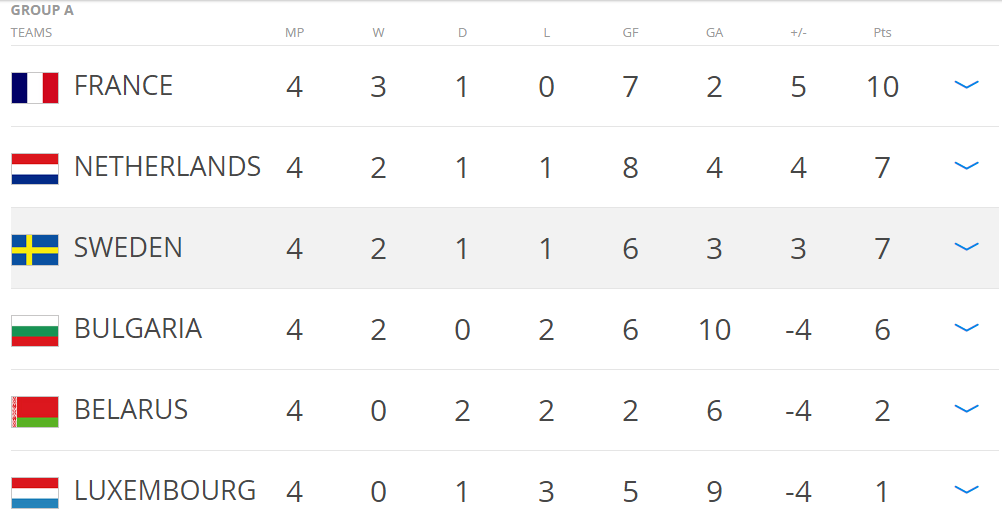Select the NETHERLANDS team name
The width and height of the screenshot is (1002, 517).
(167, 167)
